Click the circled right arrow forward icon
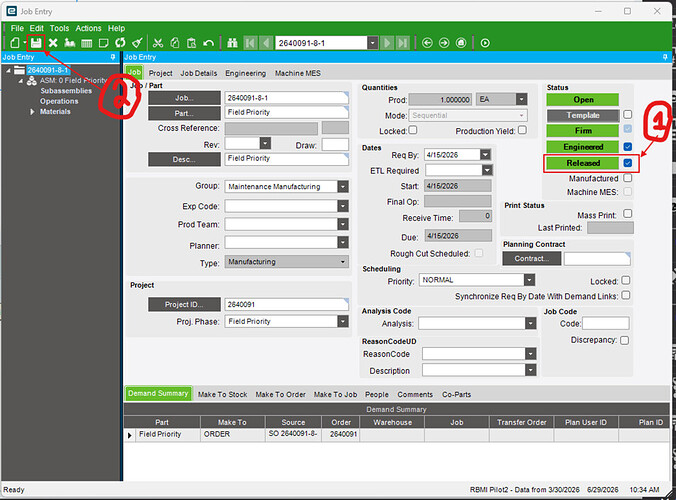Screen dimensions: 676x500 (444, 43)
